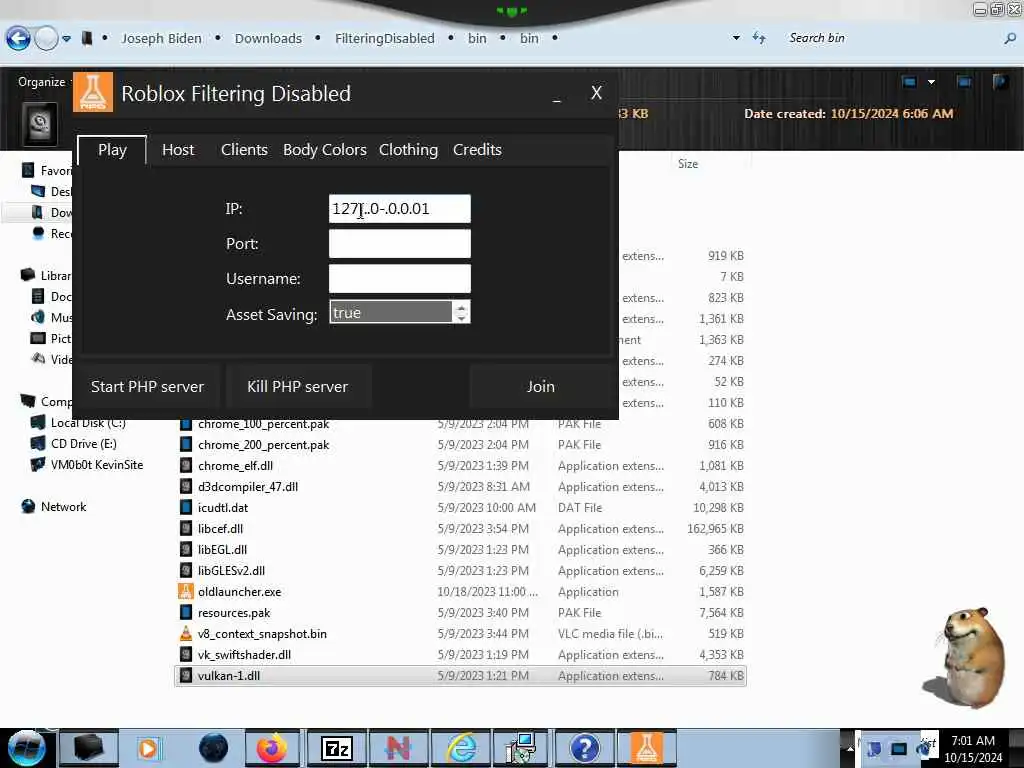The height and width of the screenshot is (768, 1024).
Task: Open recent locations dropdown arrow
Action: pos(67,39)
